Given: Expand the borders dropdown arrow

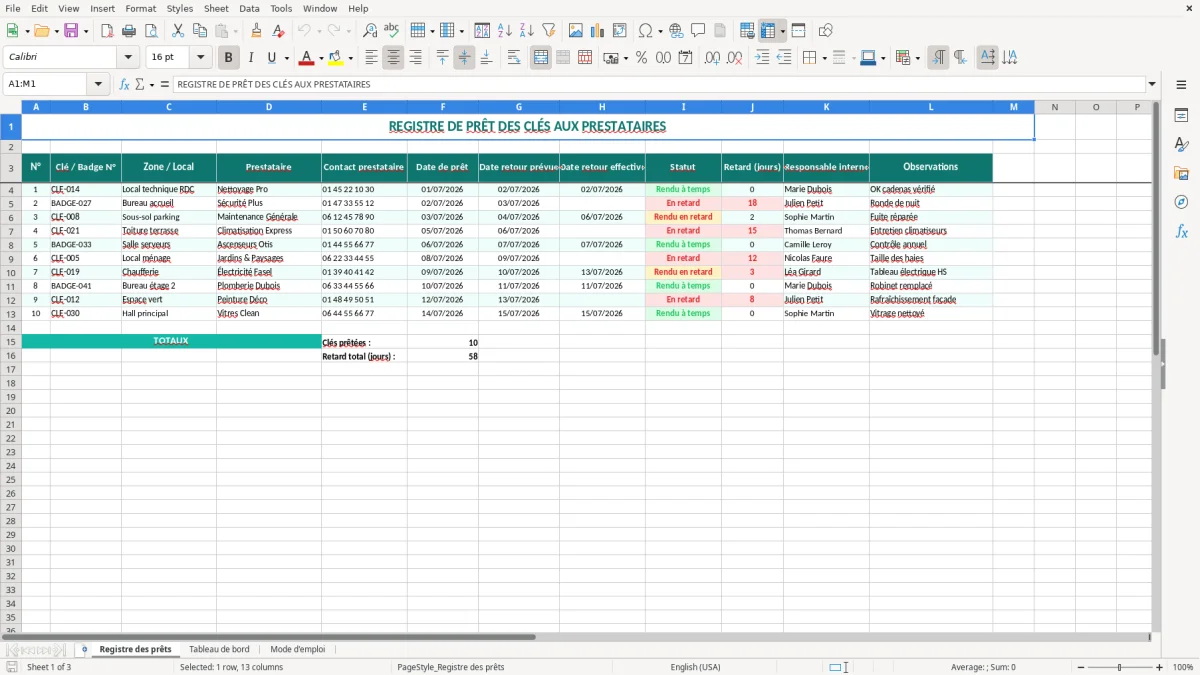Looking at the screenshot, I should point(824,58).
